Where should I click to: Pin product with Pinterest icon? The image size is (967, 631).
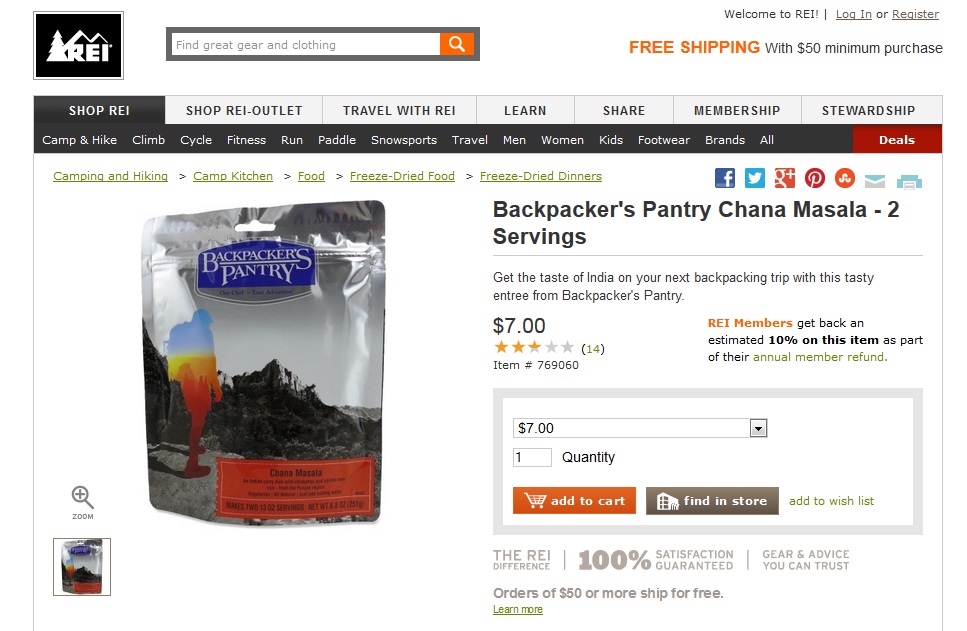click(814, 178)
